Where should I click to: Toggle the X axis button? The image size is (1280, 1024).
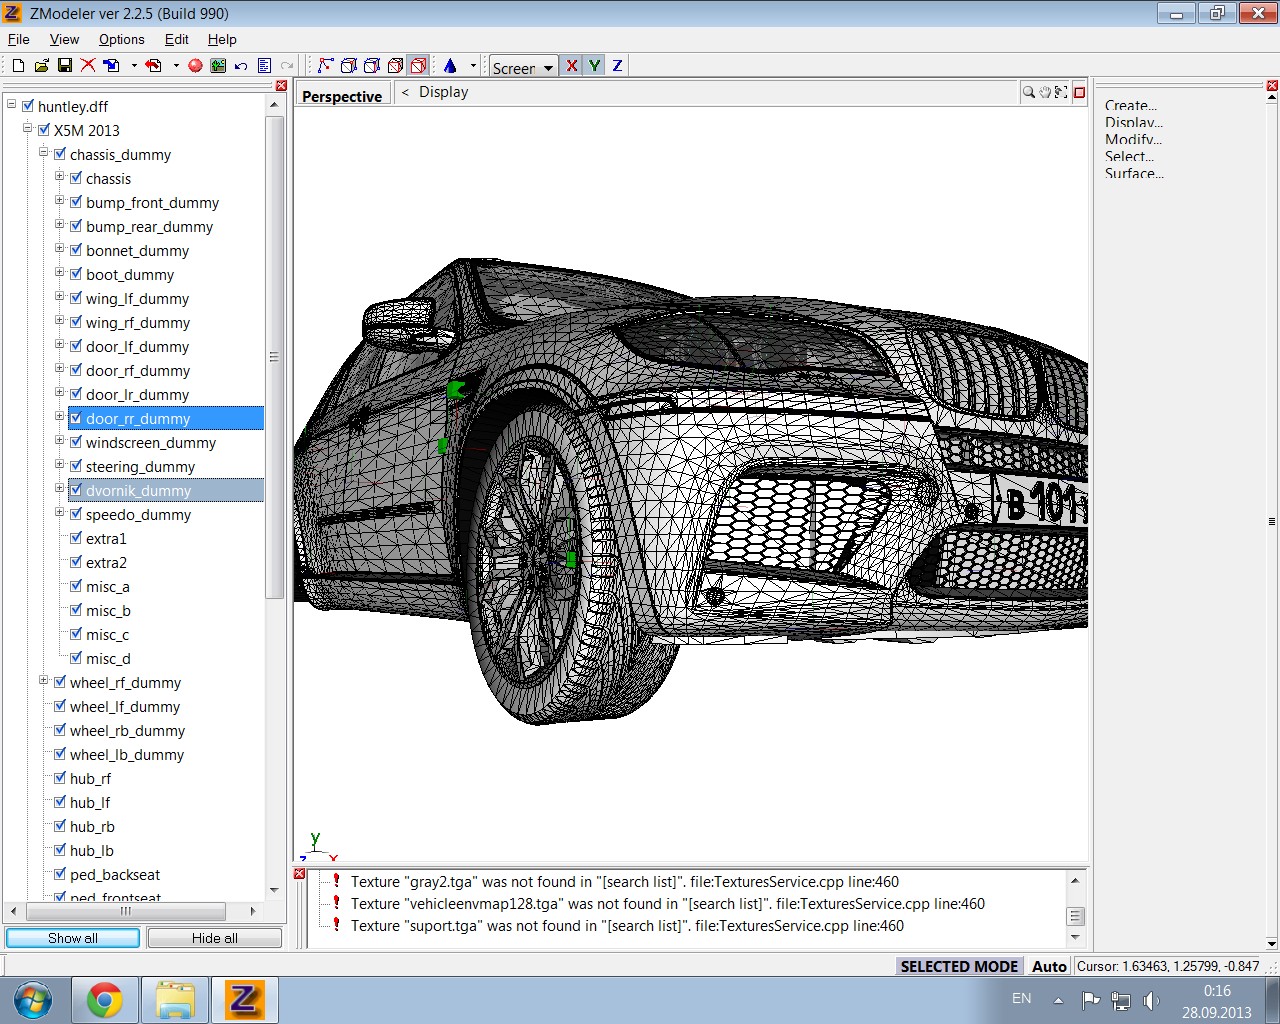pos(571,66)
